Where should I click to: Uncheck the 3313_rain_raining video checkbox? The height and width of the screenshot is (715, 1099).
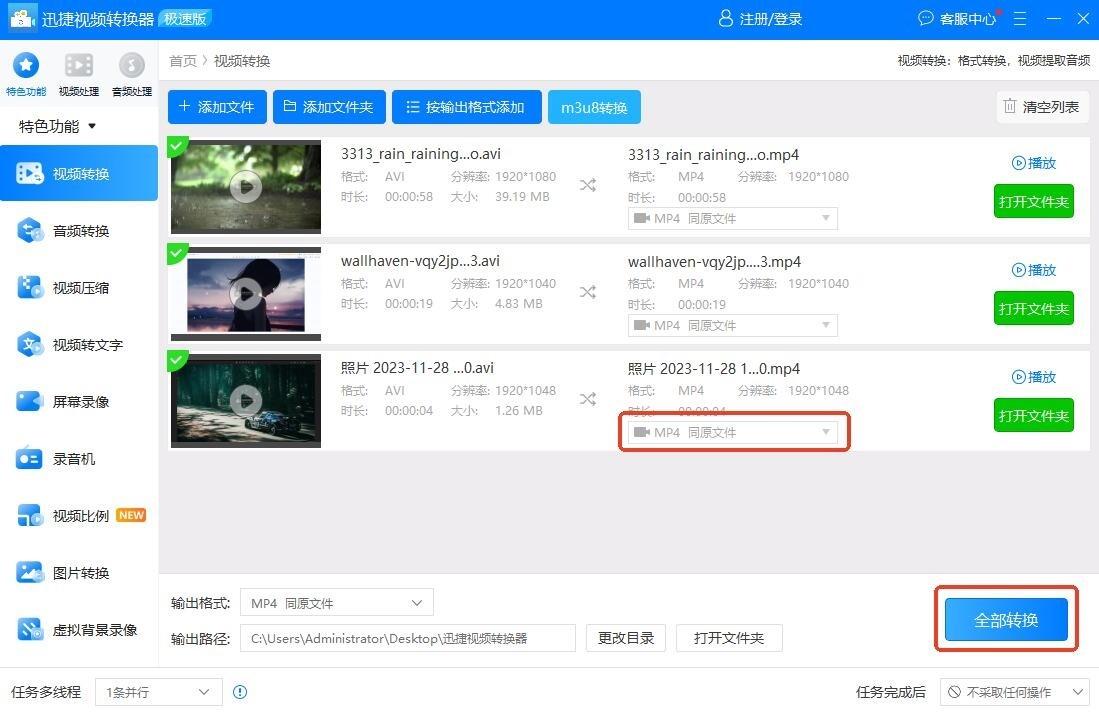(x=178, y=146)
